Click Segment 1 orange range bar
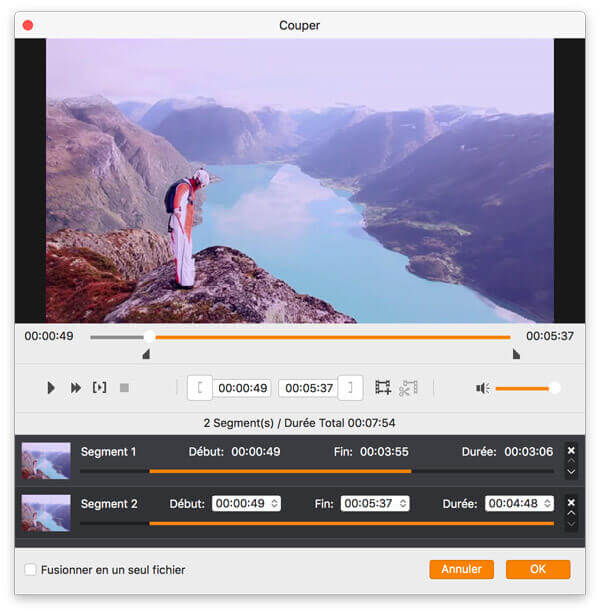 coord(280,471)
